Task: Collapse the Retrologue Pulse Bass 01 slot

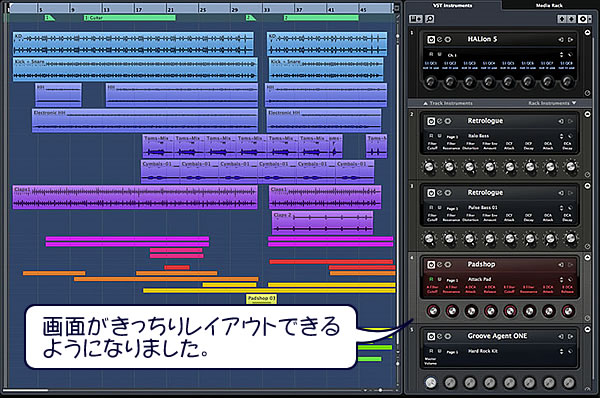Action: tap(587, 186)
